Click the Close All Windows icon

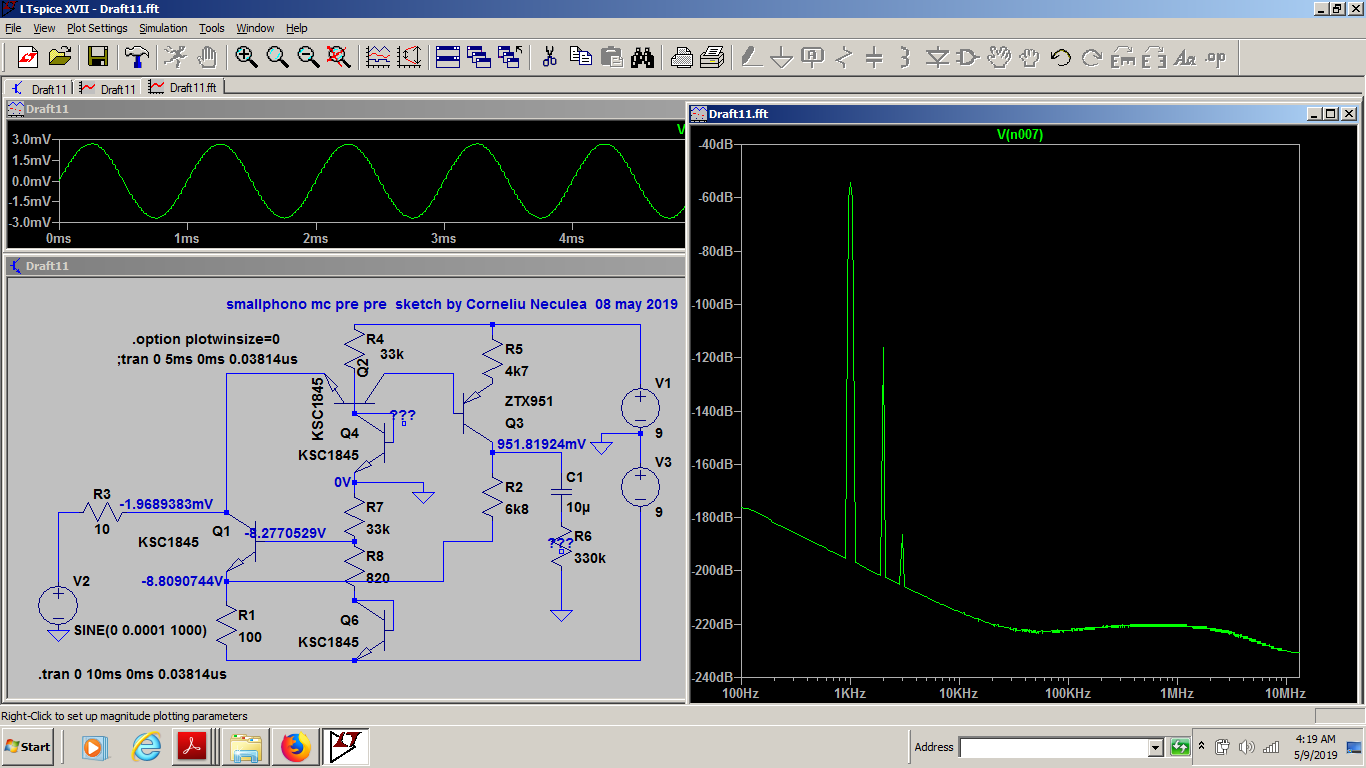[x=510, y=57]
